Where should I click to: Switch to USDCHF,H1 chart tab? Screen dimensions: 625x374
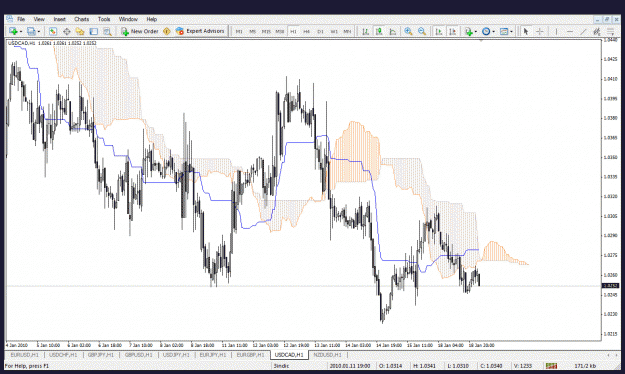pos(63,355)
